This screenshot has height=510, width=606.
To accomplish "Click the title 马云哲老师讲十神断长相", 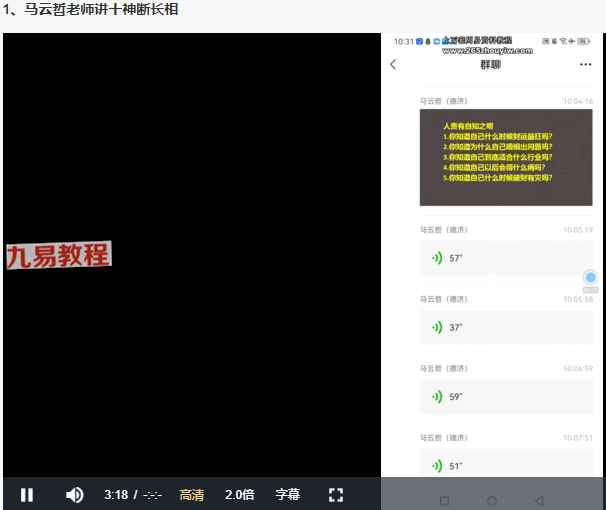I will pyautogui.click(x=101, y=9).
